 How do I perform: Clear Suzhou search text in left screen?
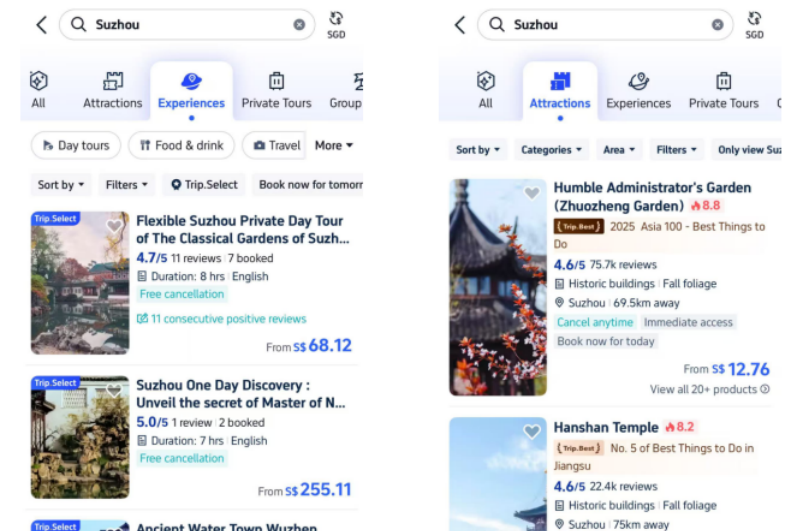point(299,24)
